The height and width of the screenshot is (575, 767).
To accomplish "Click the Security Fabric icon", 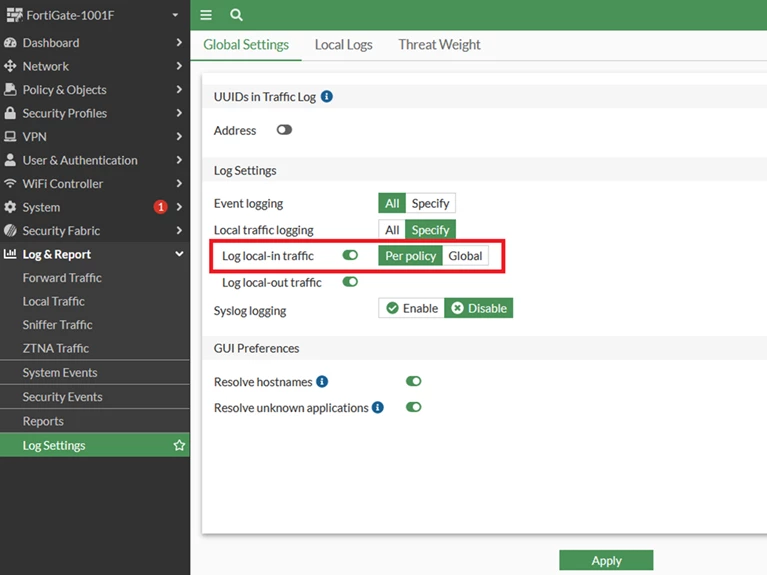I will pyautogui.click(x=10, y=230).
